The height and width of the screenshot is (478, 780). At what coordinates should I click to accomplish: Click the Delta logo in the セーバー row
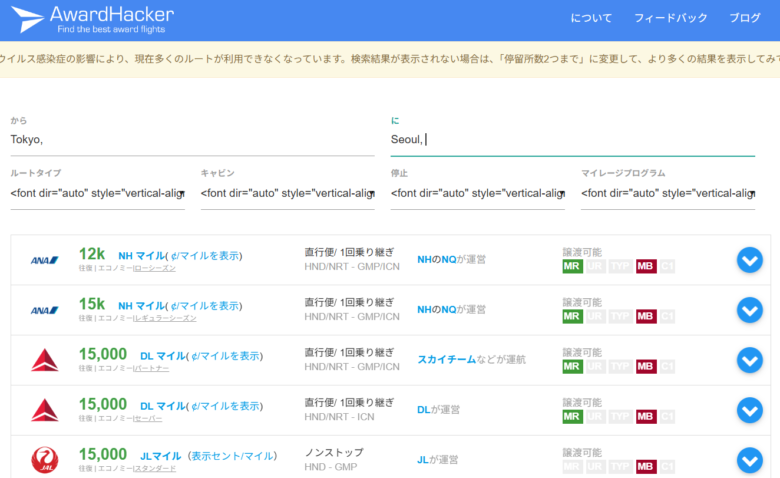click(x=45, y=410)
